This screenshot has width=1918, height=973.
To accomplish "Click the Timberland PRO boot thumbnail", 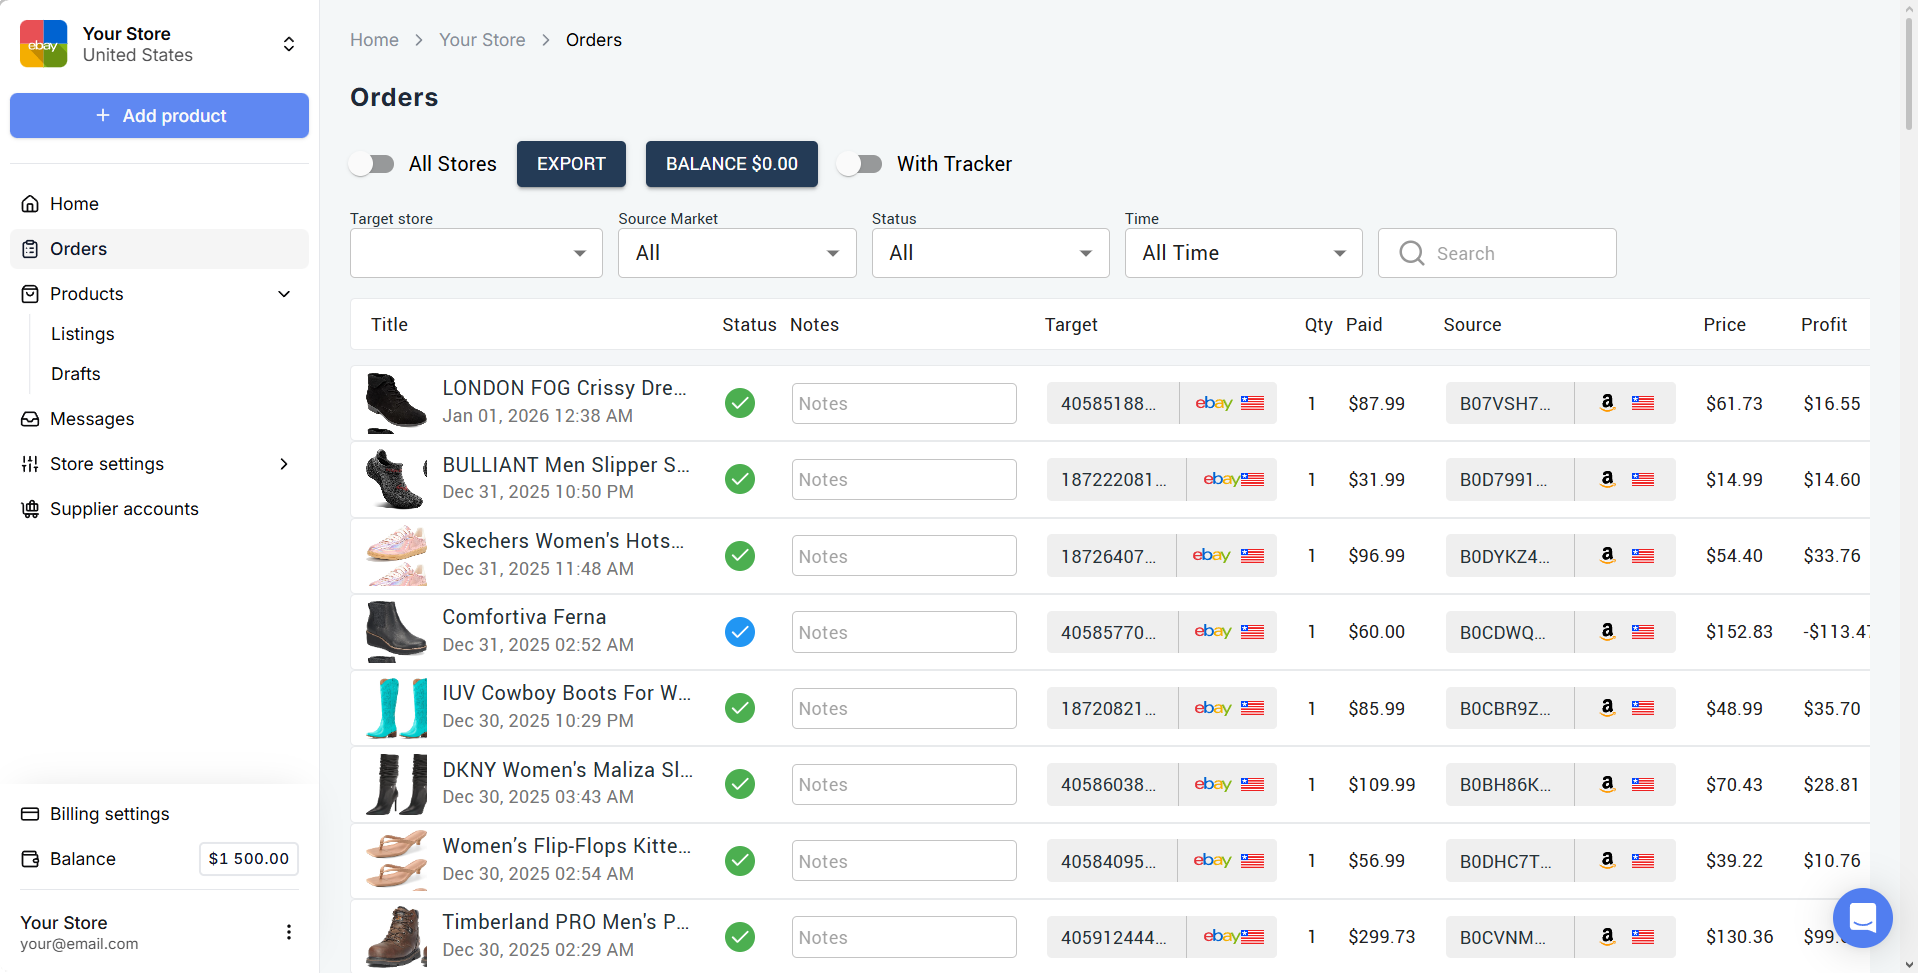I will click(x=396, y=937).
